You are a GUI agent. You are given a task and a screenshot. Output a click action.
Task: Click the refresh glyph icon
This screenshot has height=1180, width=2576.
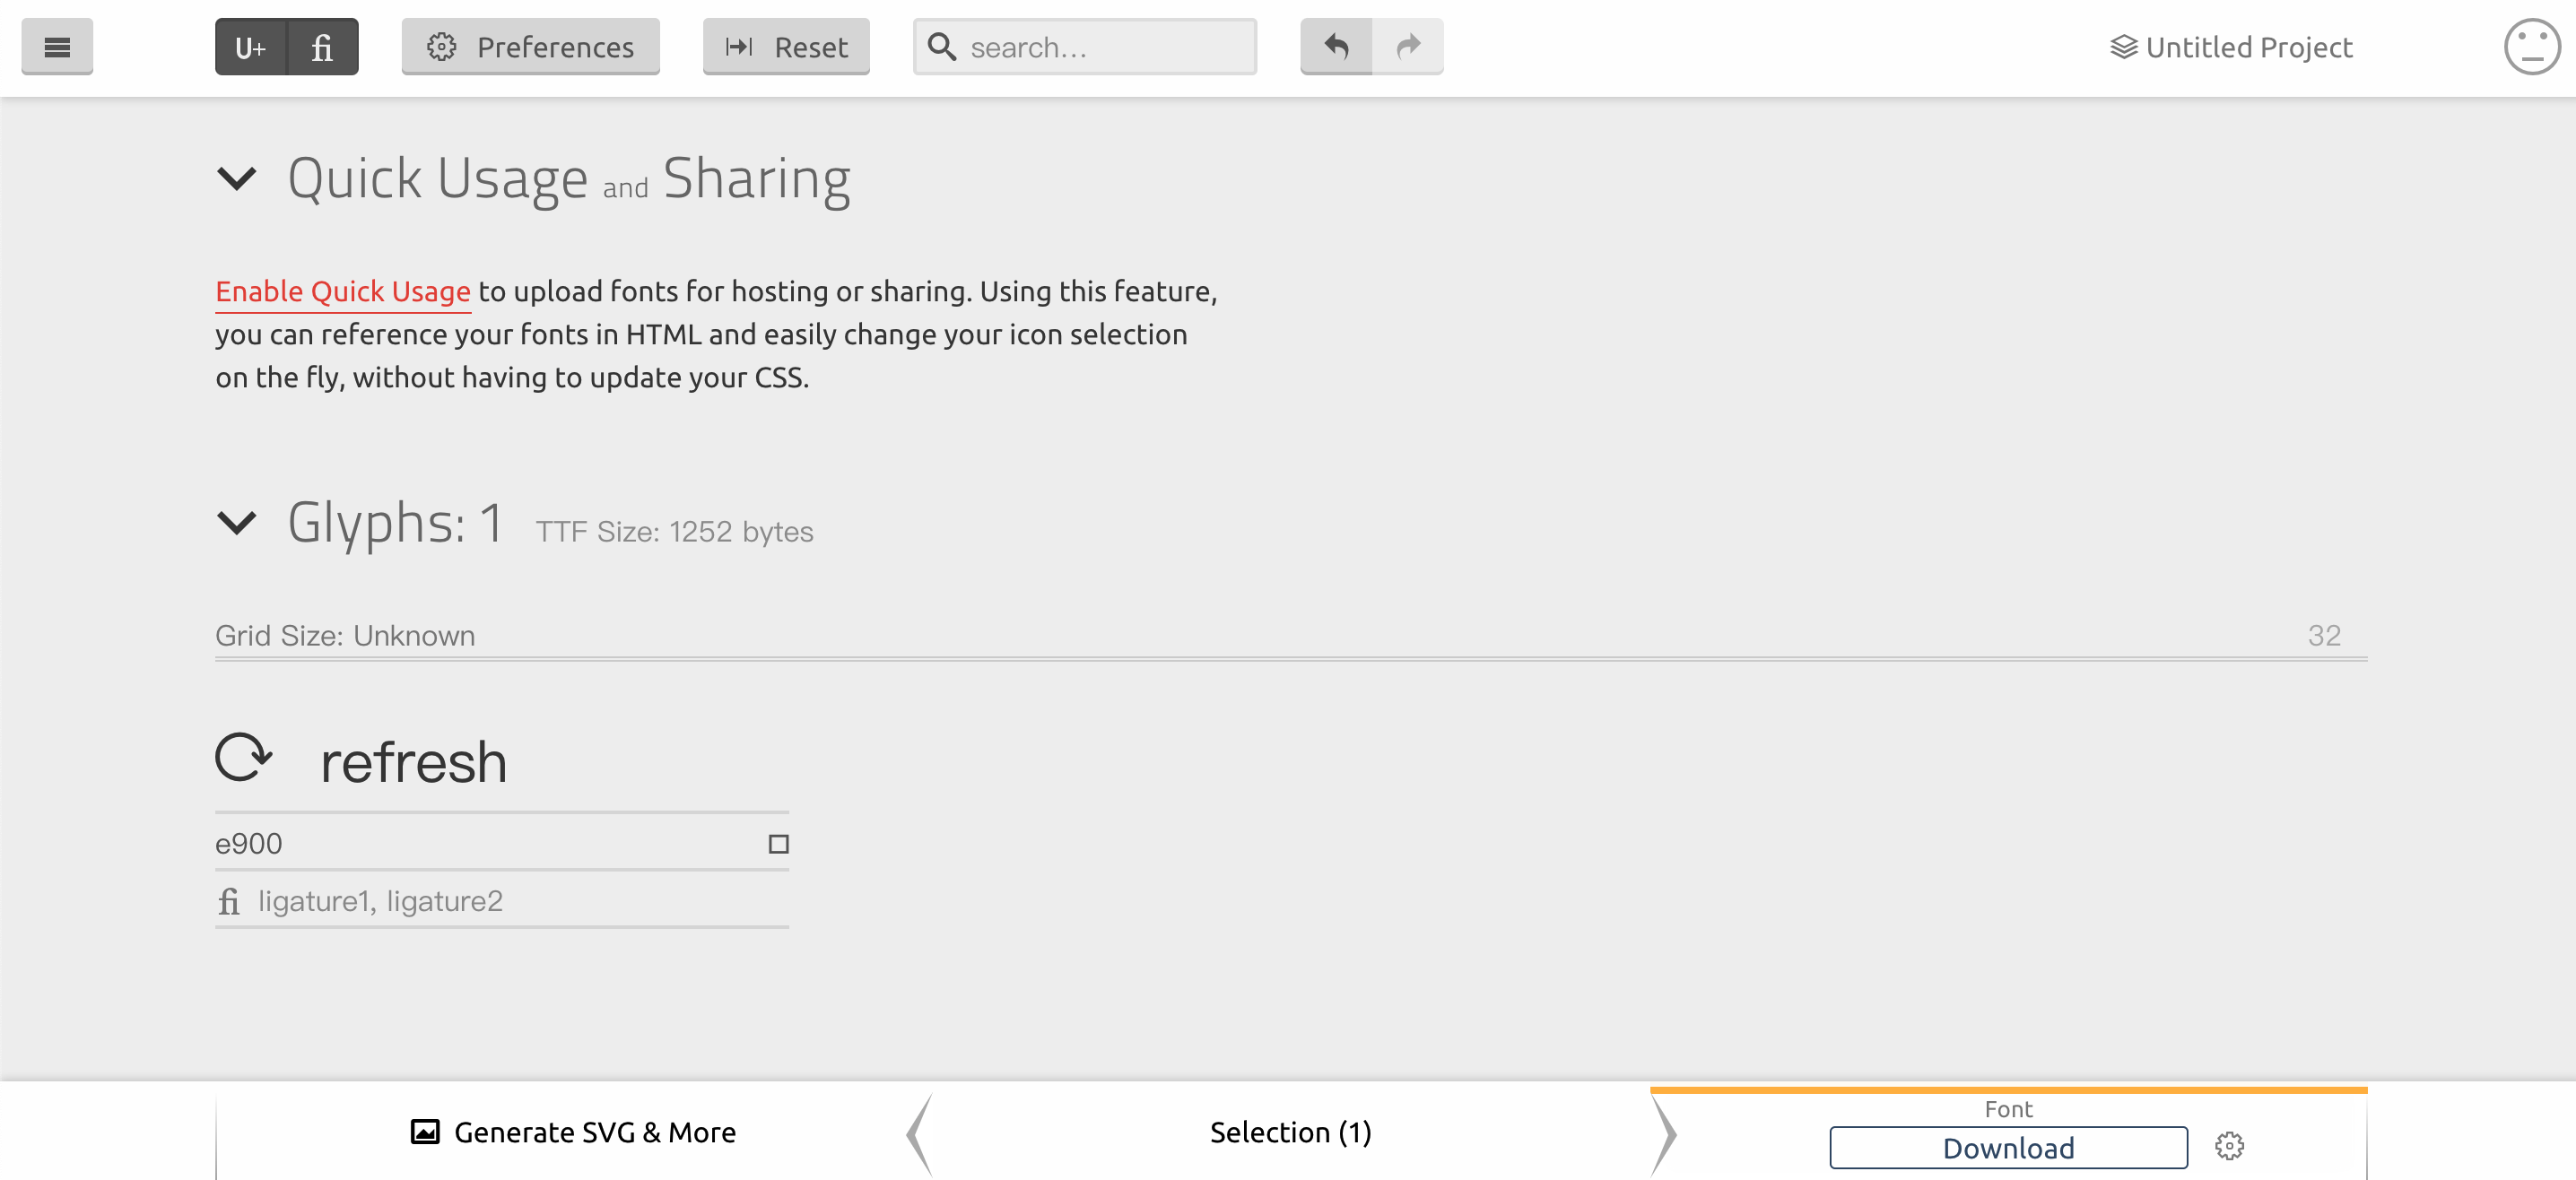tap(243, 758)
